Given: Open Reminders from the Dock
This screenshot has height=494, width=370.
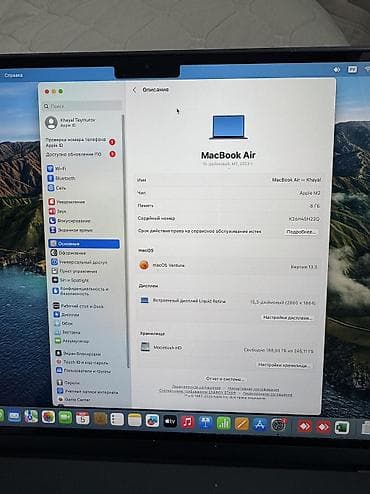Looking at the screenshot, I should (117, 420).
